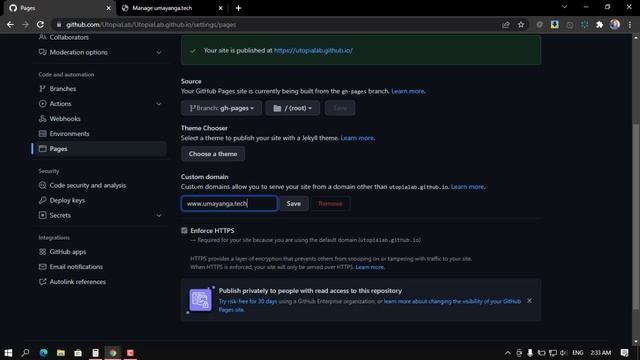The width and height of the screenshot is (640, 360).
Task: Click the share page icon in address bar
Action: (506, 24)
